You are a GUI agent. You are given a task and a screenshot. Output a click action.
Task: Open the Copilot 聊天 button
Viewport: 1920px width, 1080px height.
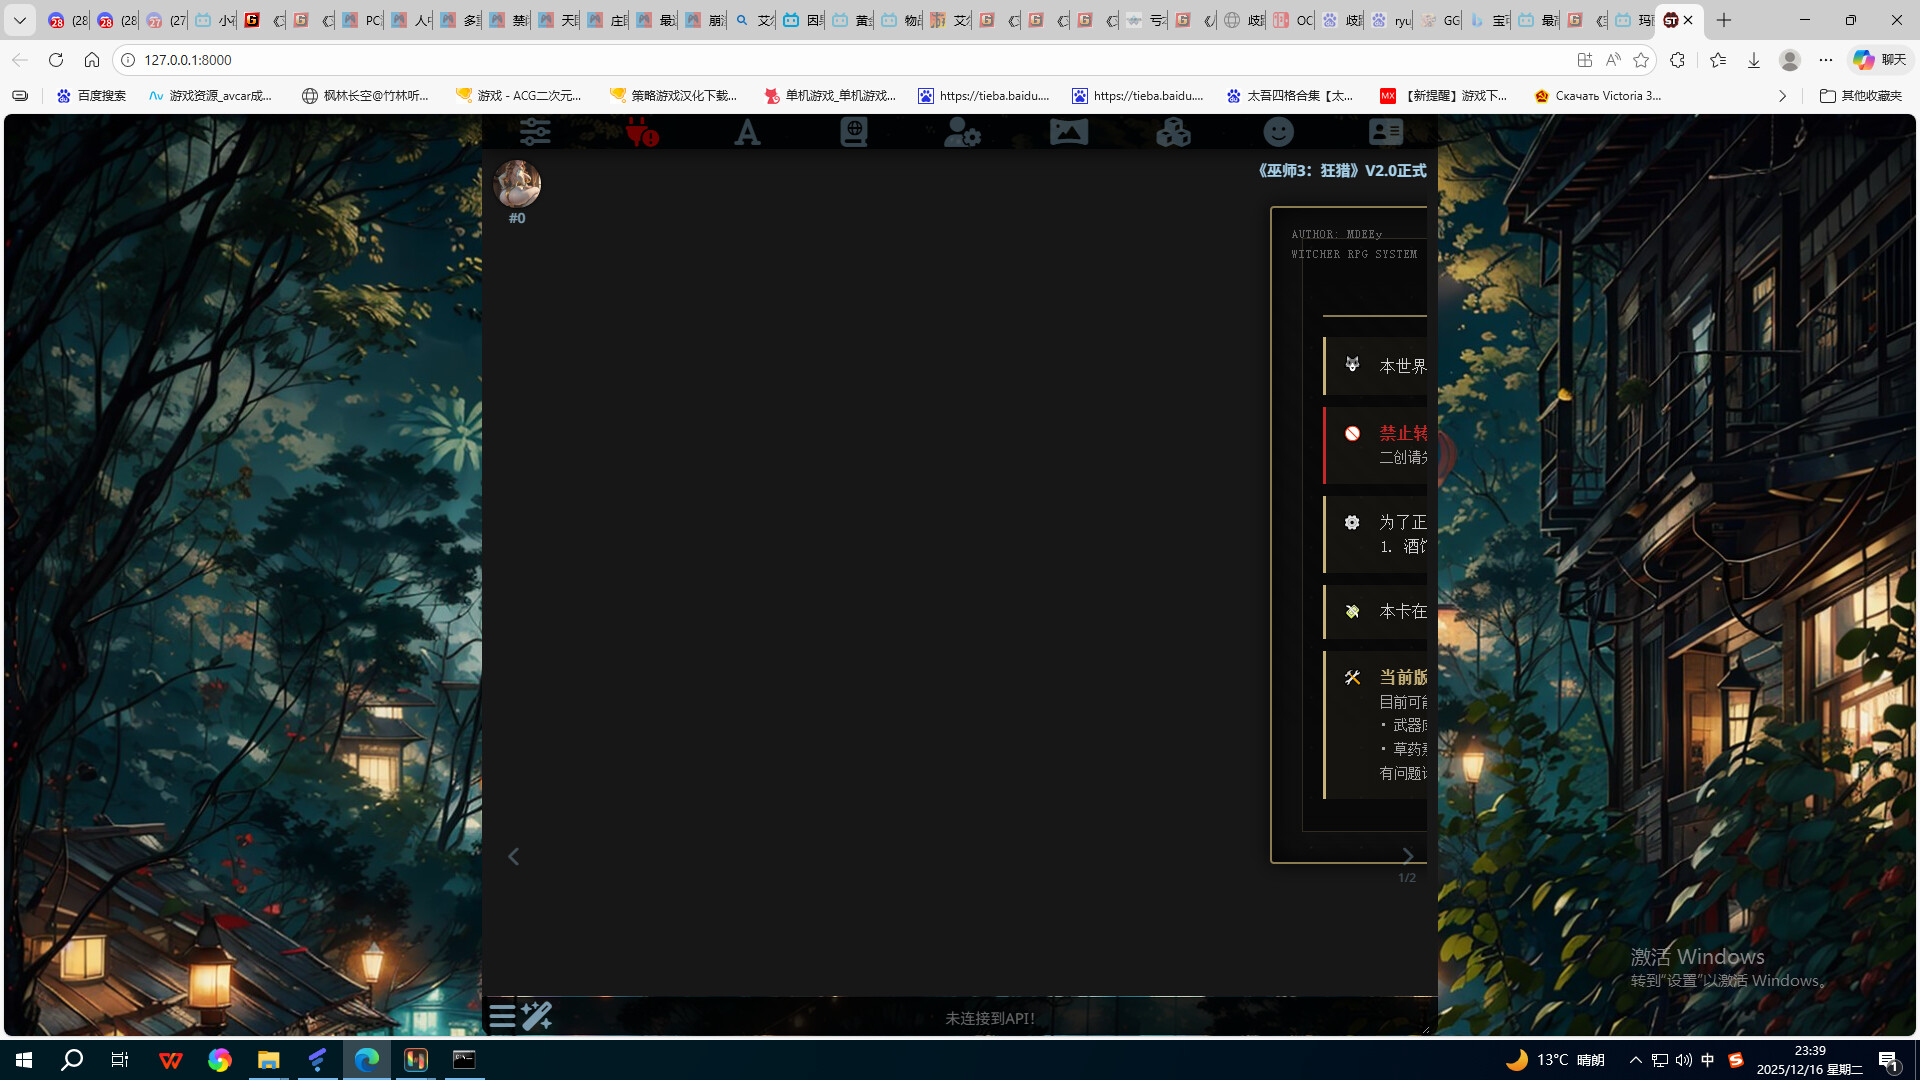(x=1880, y=60)
